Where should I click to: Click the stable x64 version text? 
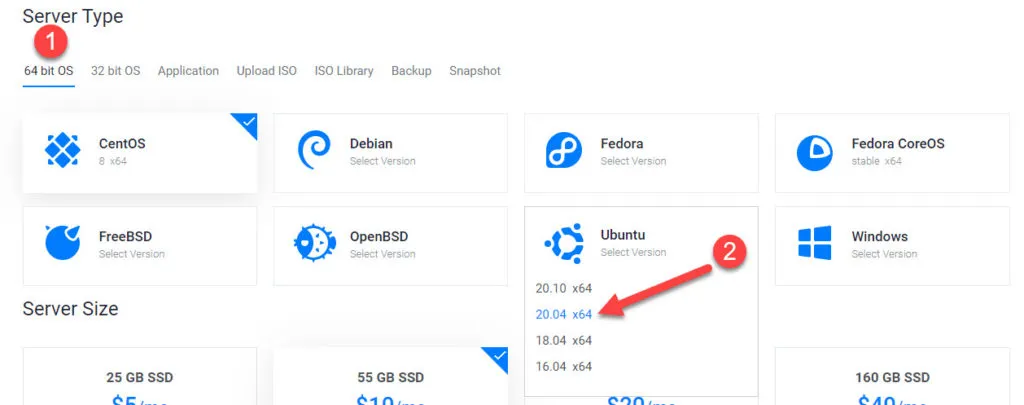pos(876,161)
